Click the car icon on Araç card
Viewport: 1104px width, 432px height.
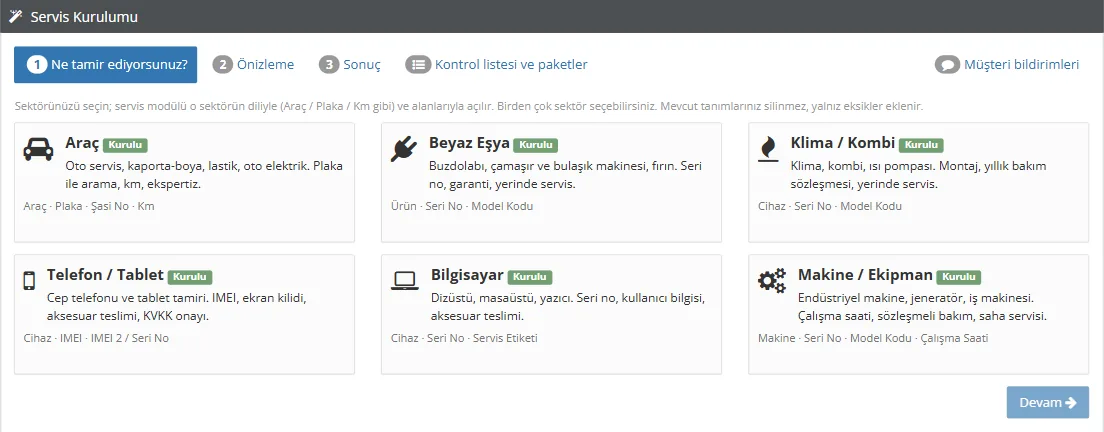(x=38, y=149)
